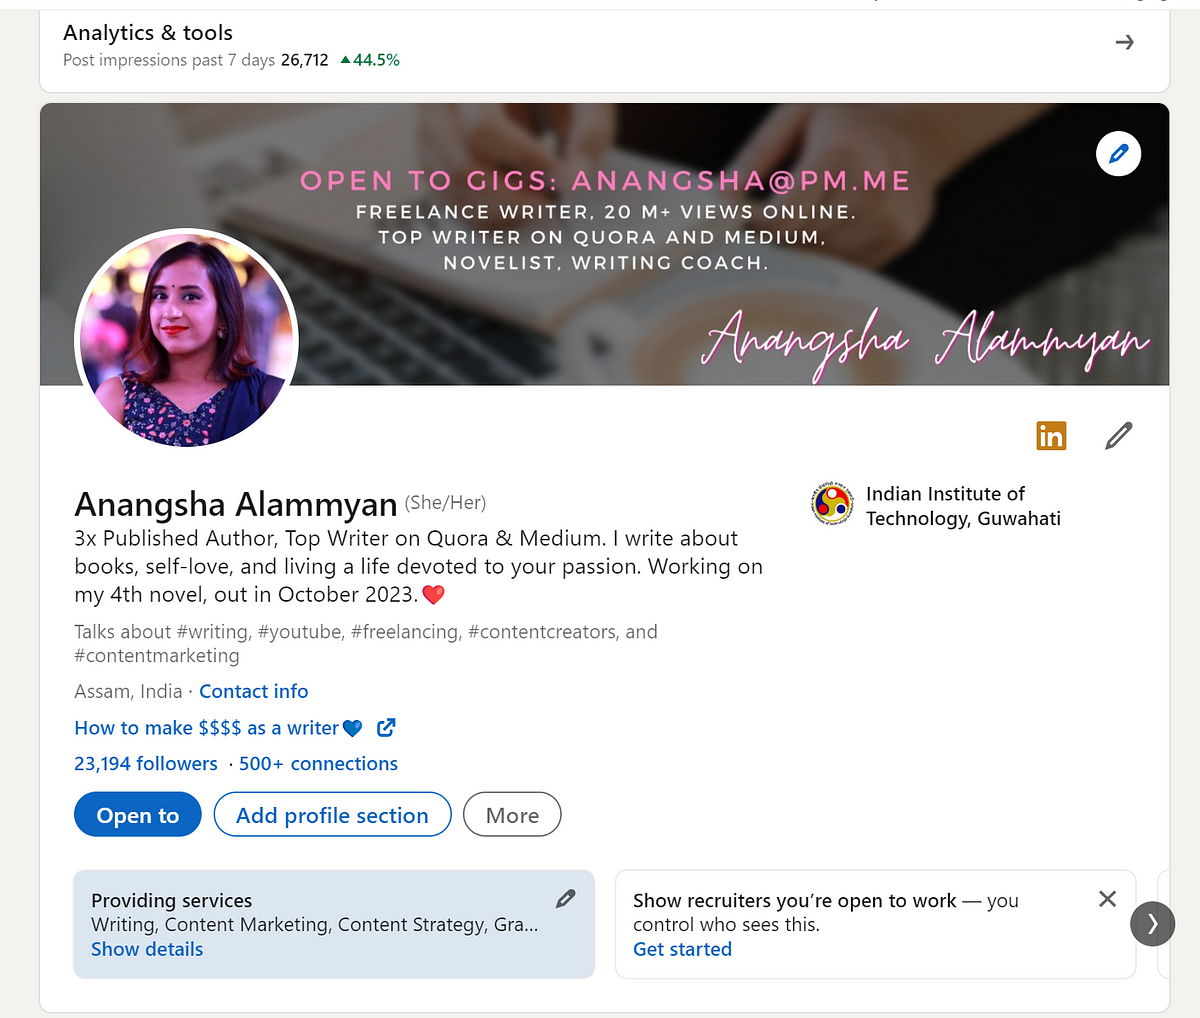The image size is (1200, 1018).
Task: Click the circular profile photo
Action: point(186,340)
